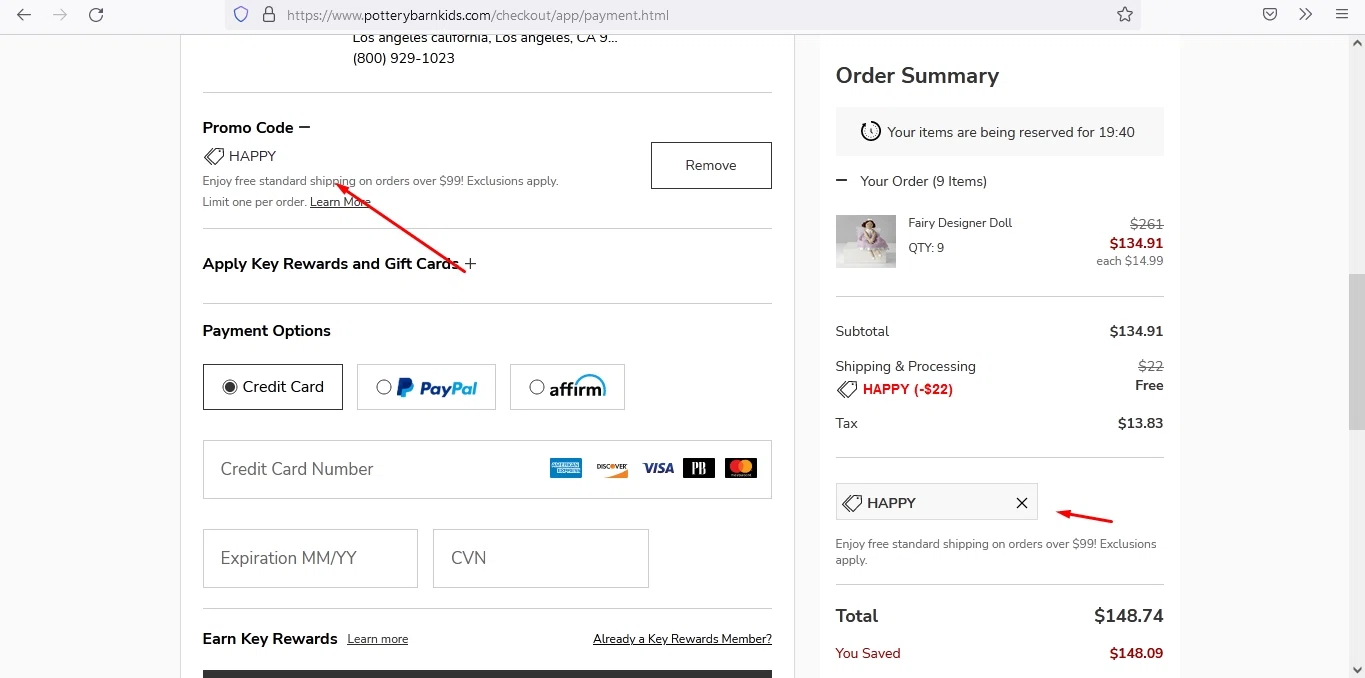Click the Discover card icon
This screenshot has height=678, width=1365.
tap(612, 468)
